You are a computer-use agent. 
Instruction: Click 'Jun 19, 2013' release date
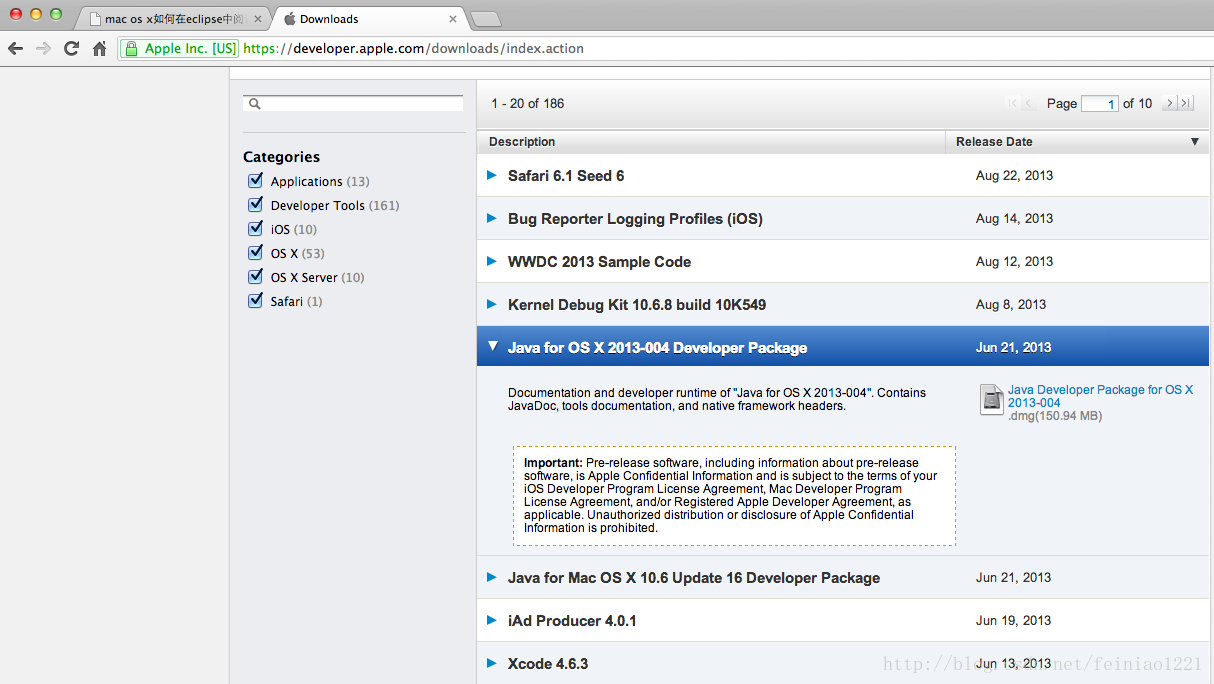[1014, 620]
